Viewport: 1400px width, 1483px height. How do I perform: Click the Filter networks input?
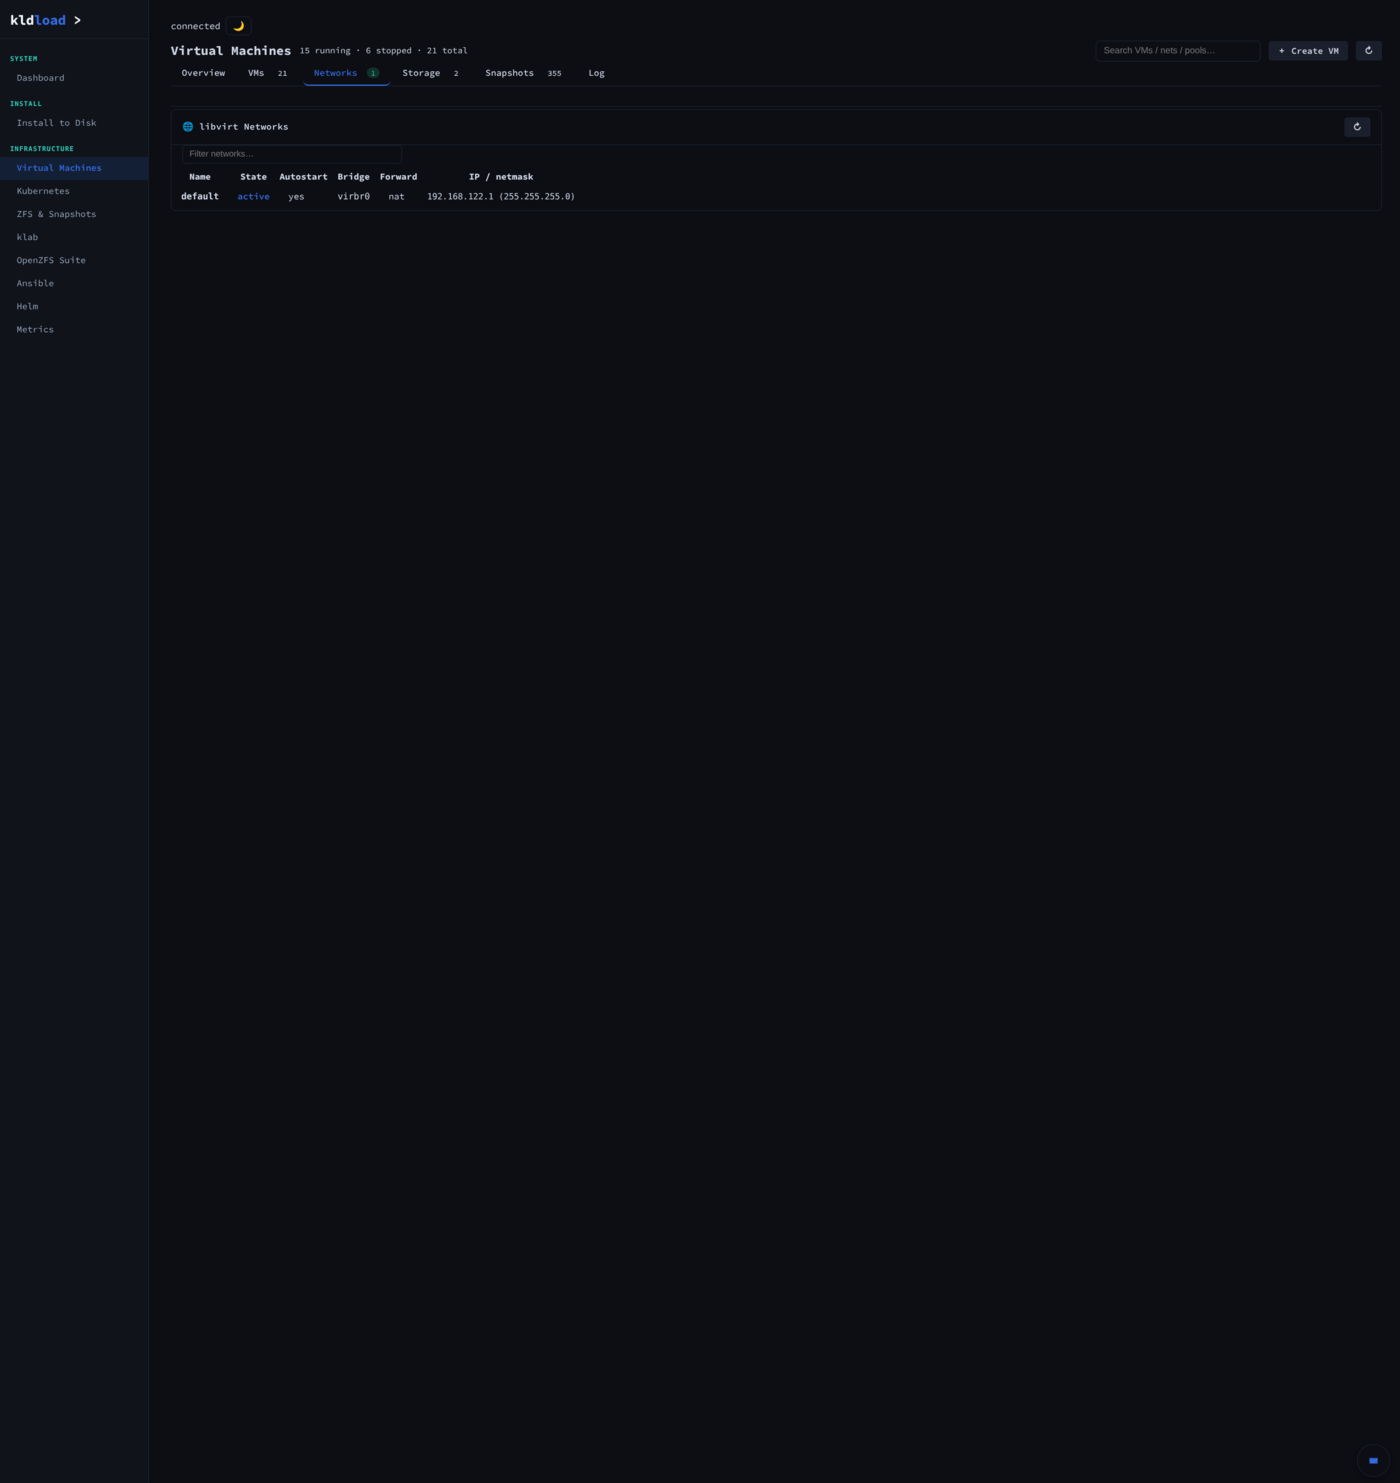292,154
